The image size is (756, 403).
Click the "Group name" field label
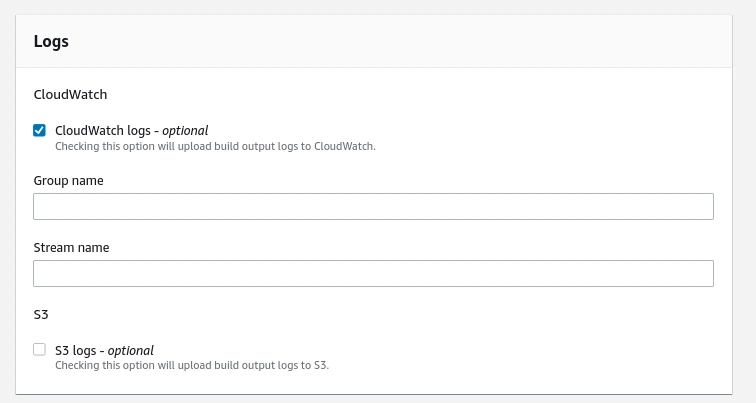69,180
